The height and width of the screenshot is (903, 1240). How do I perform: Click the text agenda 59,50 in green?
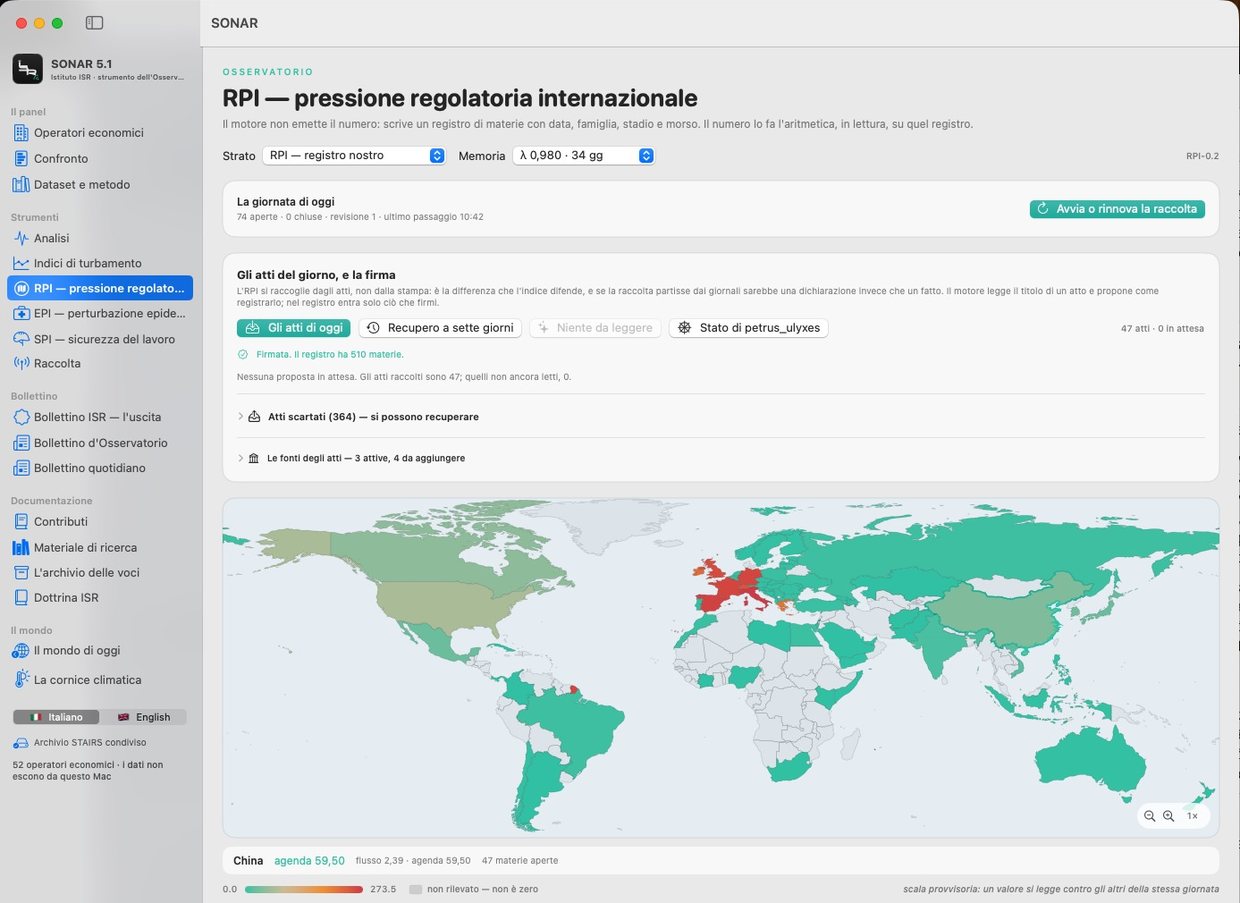click(309, 861)
